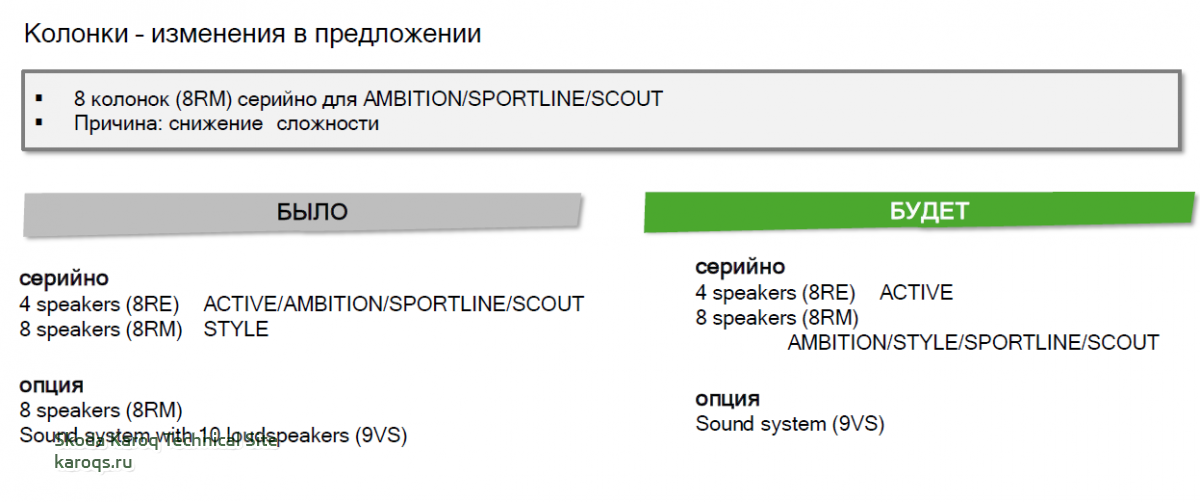Click the right column ACTIVE label

(916, 293)
